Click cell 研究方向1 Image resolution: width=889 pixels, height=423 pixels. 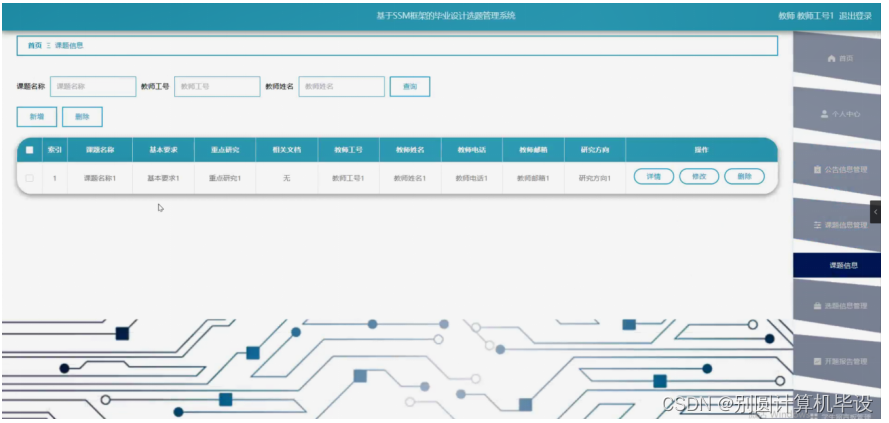595,178
